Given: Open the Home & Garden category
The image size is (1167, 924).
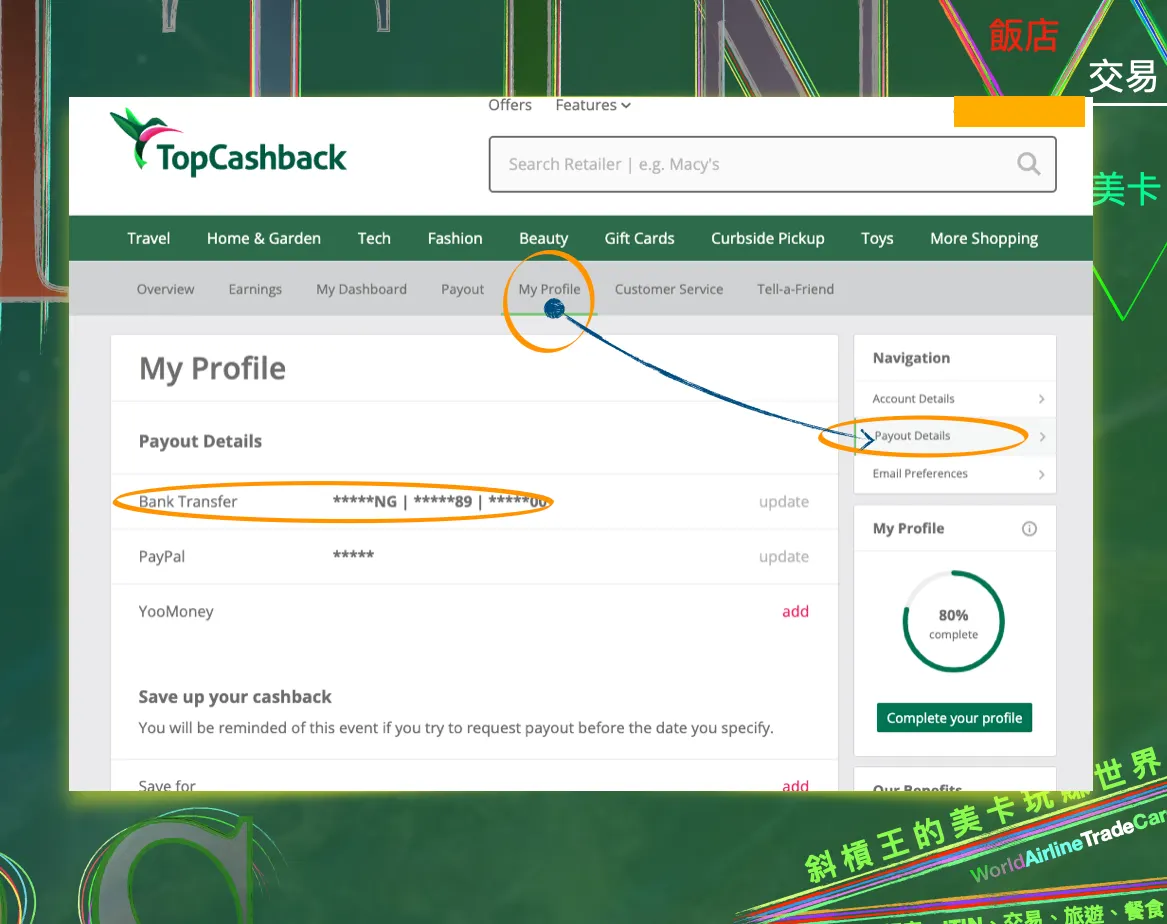Looking at the screenshot, I should [x=263, y=238].
